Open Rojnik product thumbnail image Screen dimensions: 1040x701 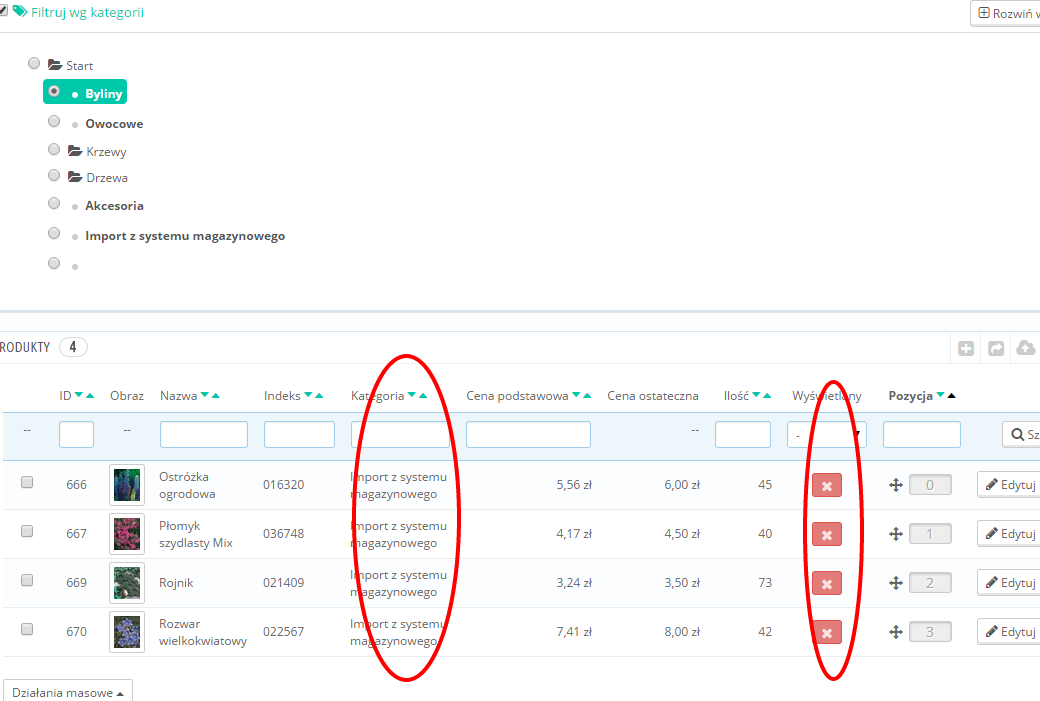tap(127, 583)
